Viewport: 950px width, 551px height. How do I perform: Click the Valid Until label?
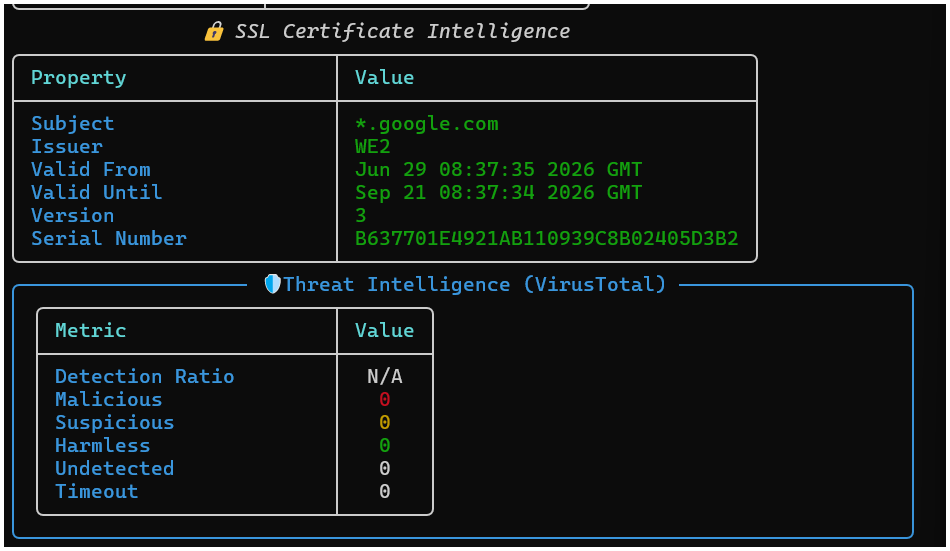pos(96,192)
